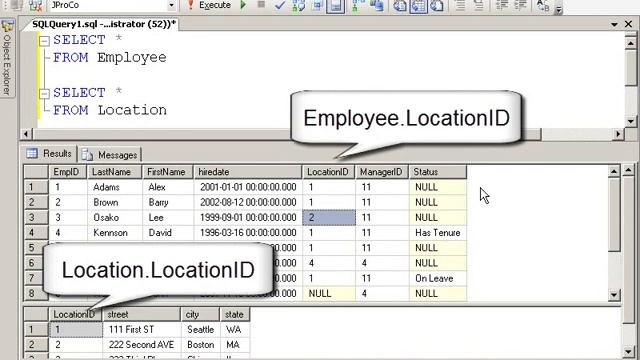
Task: Open the Object Explorer side panel tab
Action: click(x=7, y=58)
